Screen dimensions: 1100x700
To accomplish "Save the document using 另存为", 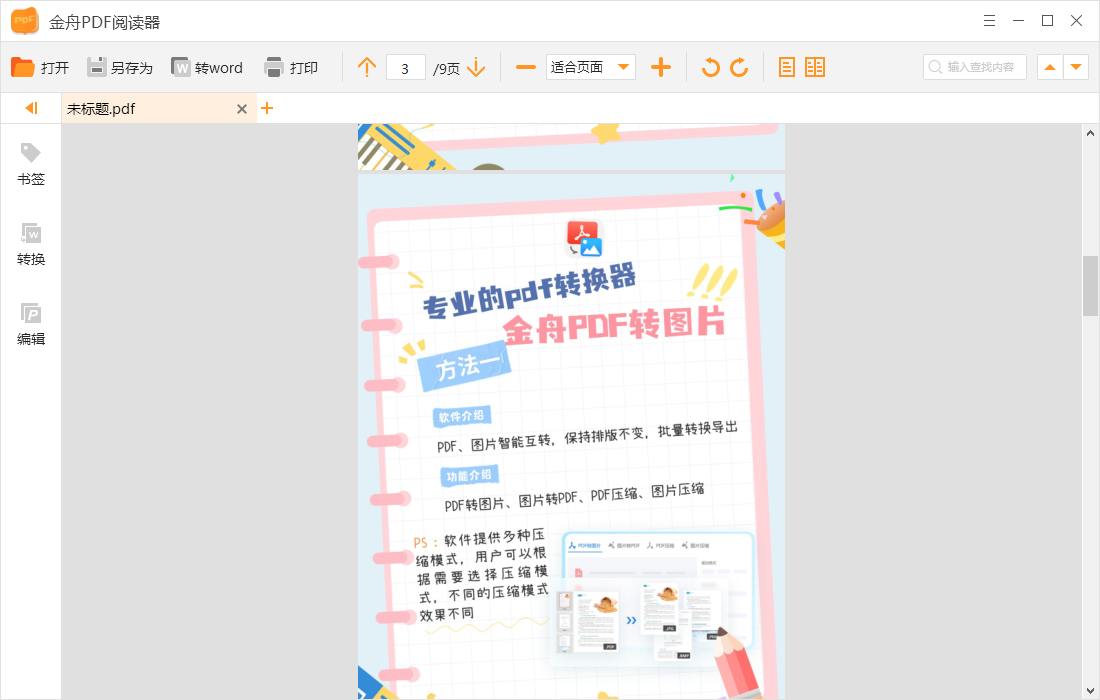I will pyautogui.click(x=120, y=67).
